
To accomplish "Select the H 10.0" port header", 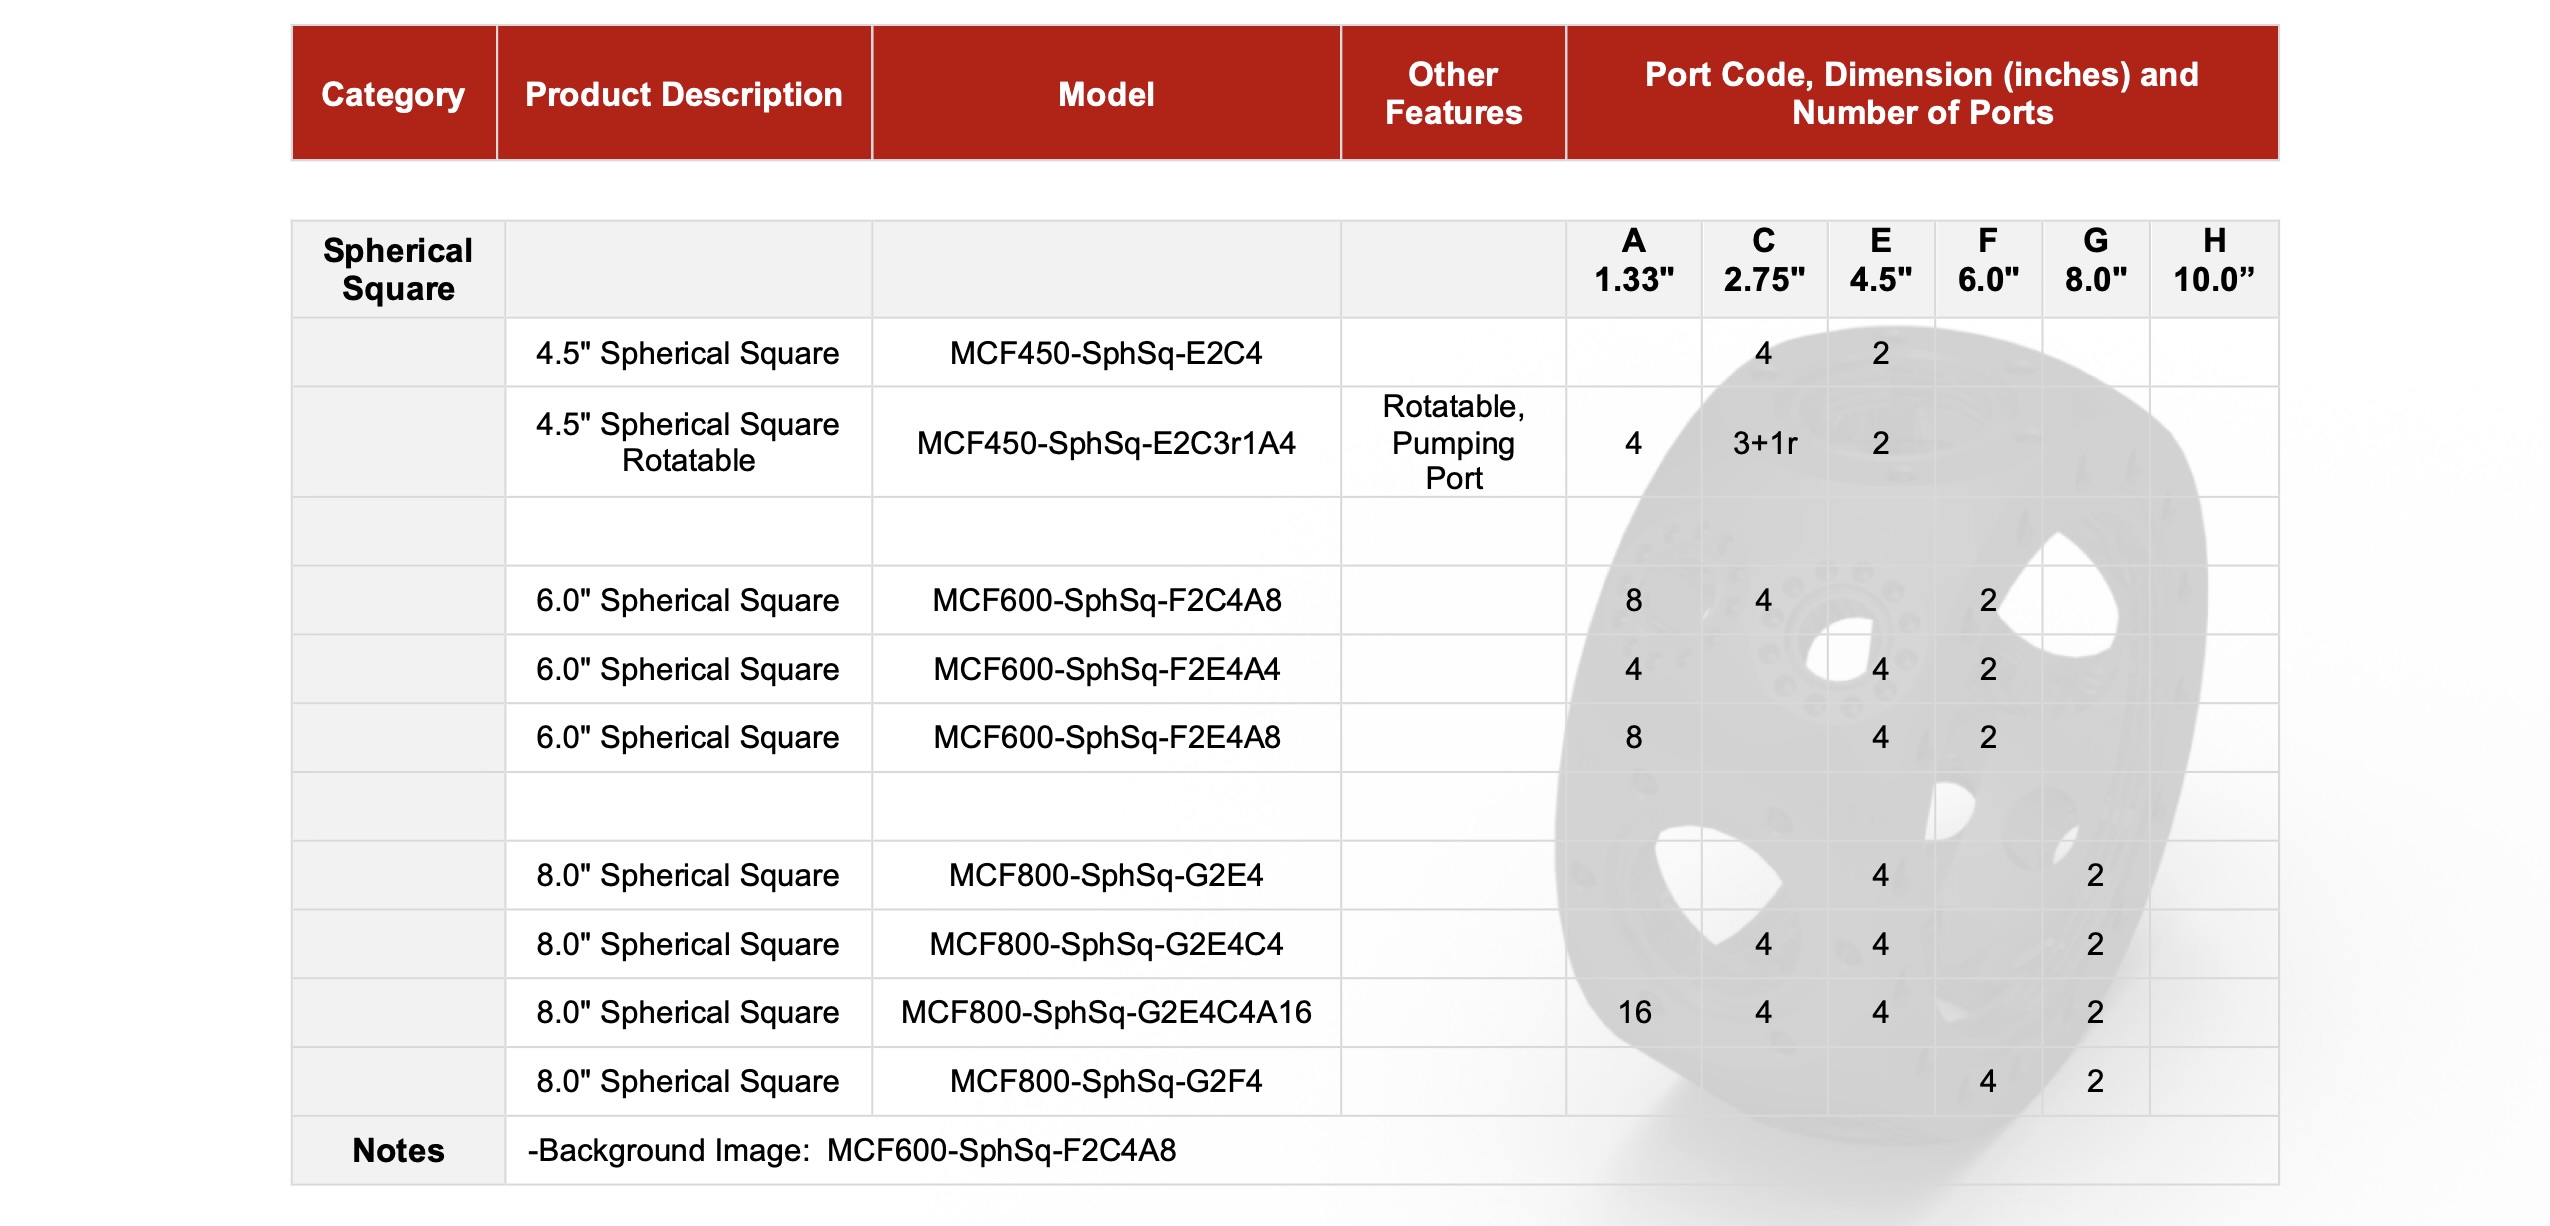I will [2213, 260].
